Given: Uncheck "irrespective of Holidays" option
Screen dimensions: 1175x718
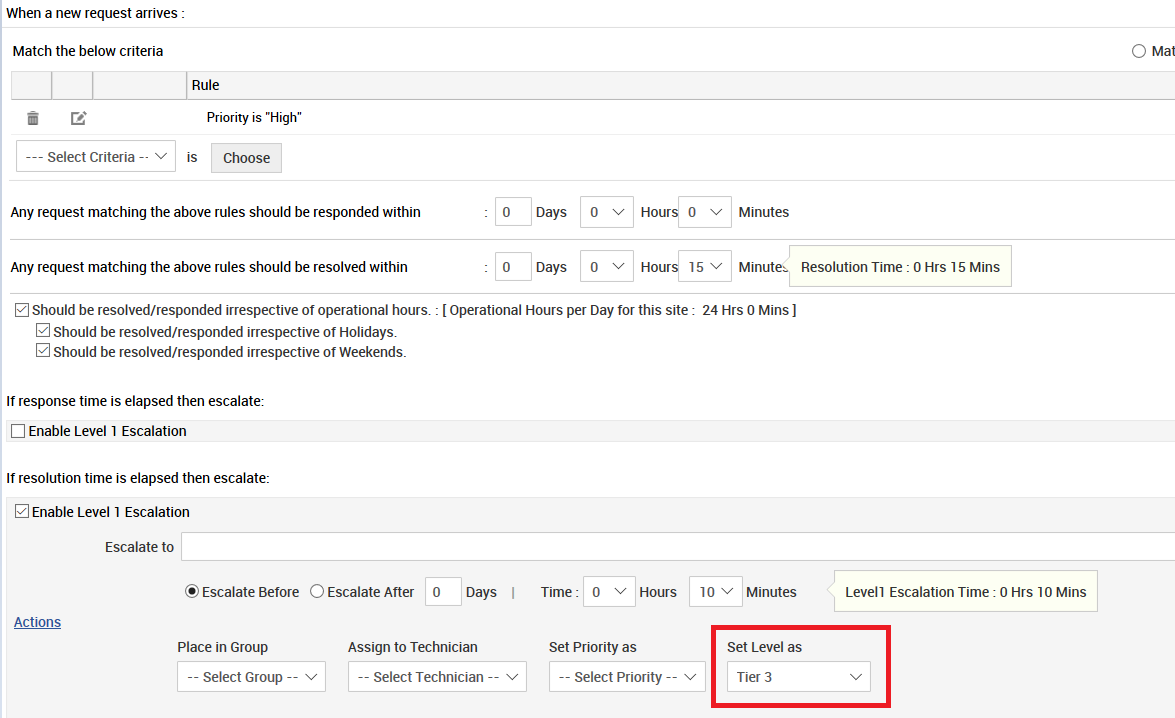Looking at the screenshot, I should (x=43, y=329).
